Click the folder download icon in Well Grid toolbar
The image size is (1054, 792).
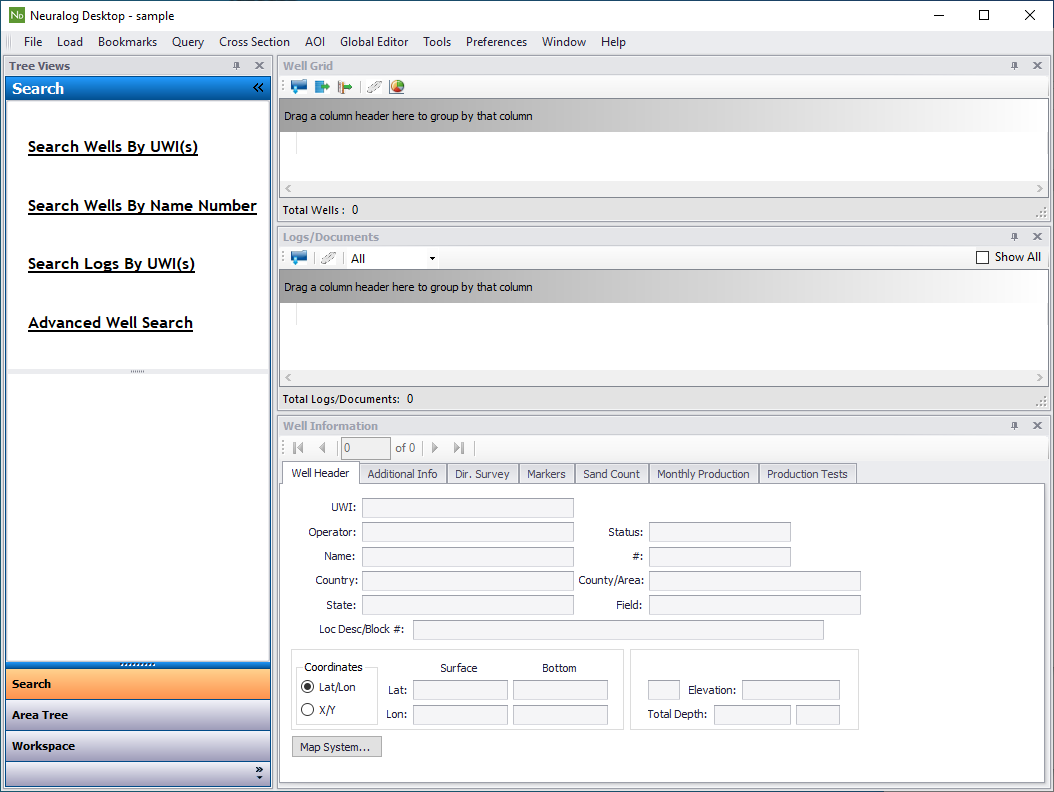(x=298, y=87)
